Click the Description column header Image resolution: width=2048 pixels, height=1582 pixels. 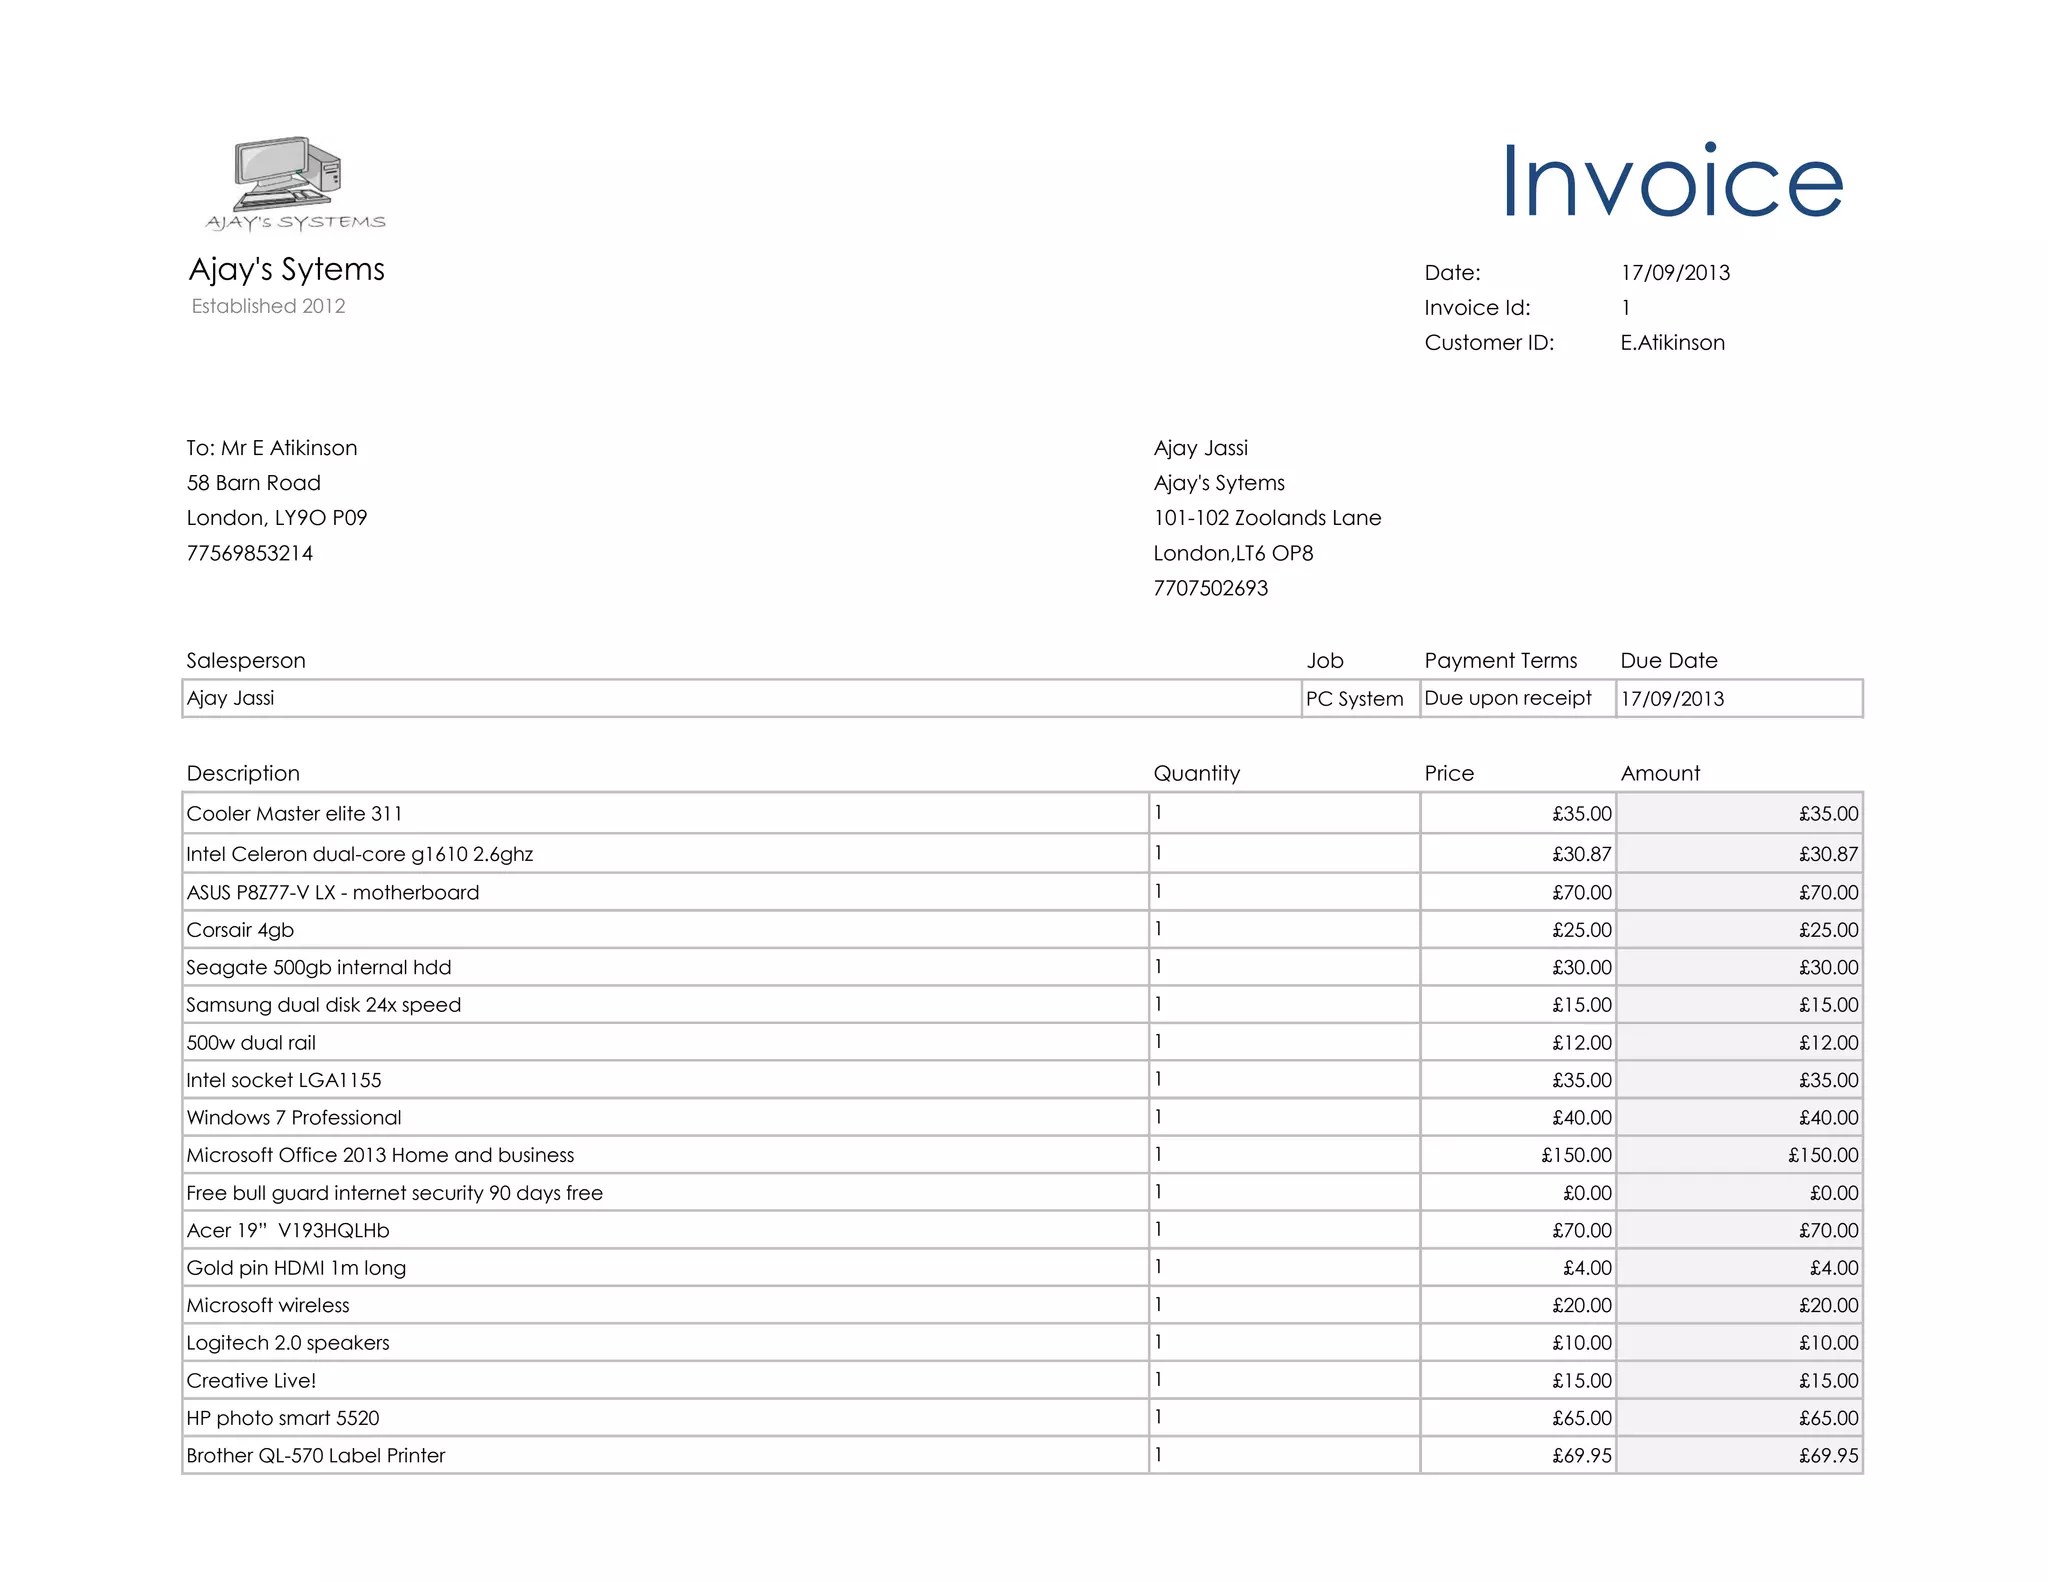(x=243, y=773)
